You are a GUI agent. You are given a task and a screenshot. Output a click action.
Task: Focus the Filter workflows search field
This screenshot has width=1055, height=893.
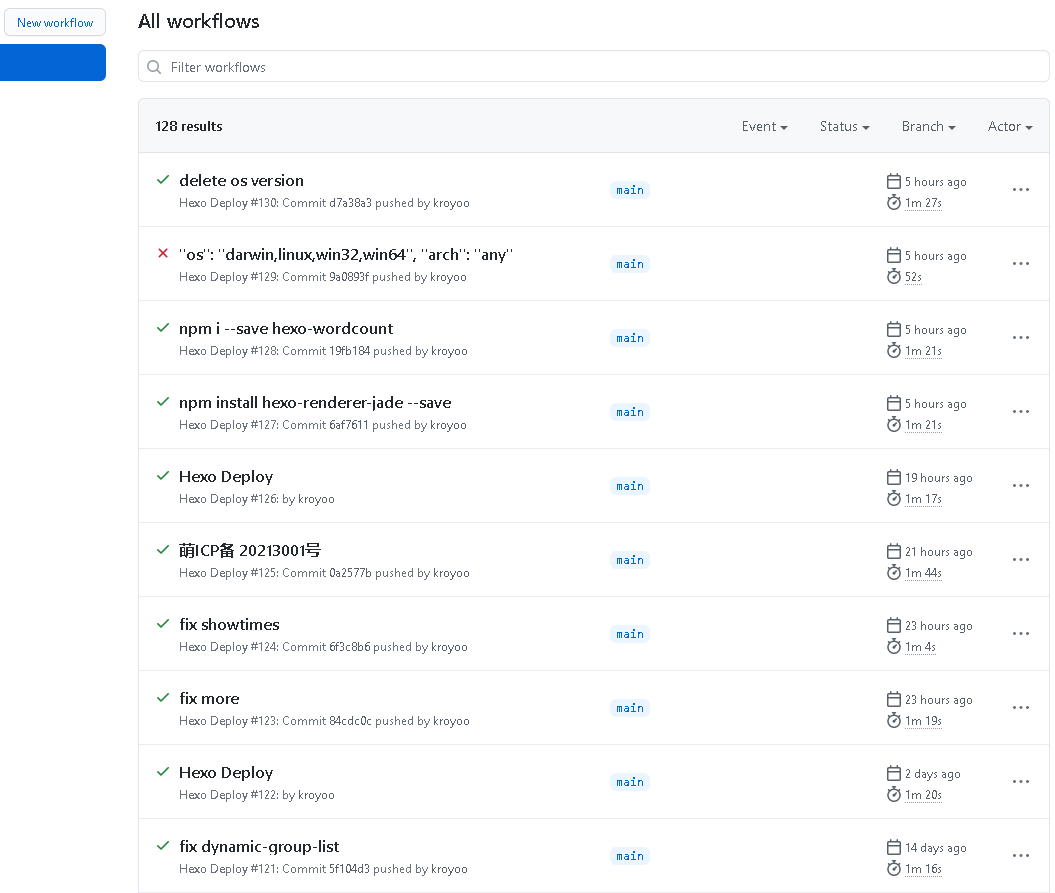[600, 67]
